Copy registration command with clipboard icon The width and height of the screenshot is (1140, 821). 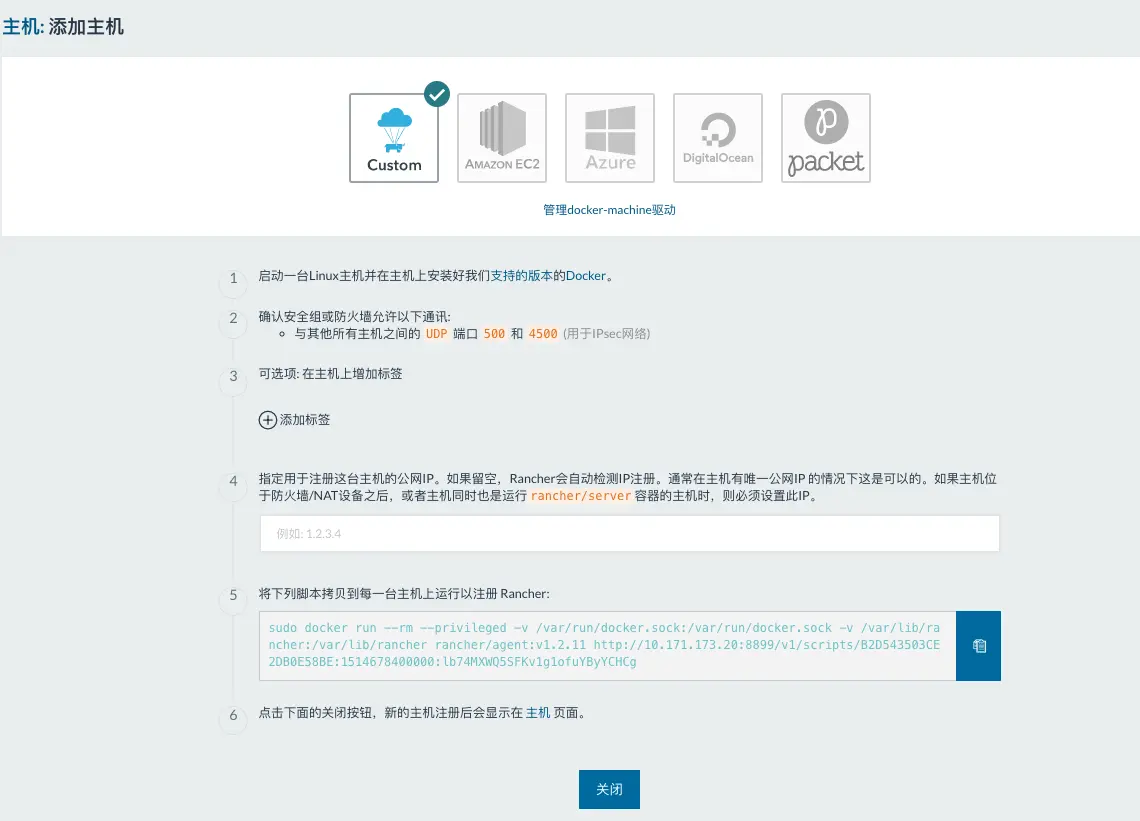tap(979, 646)
